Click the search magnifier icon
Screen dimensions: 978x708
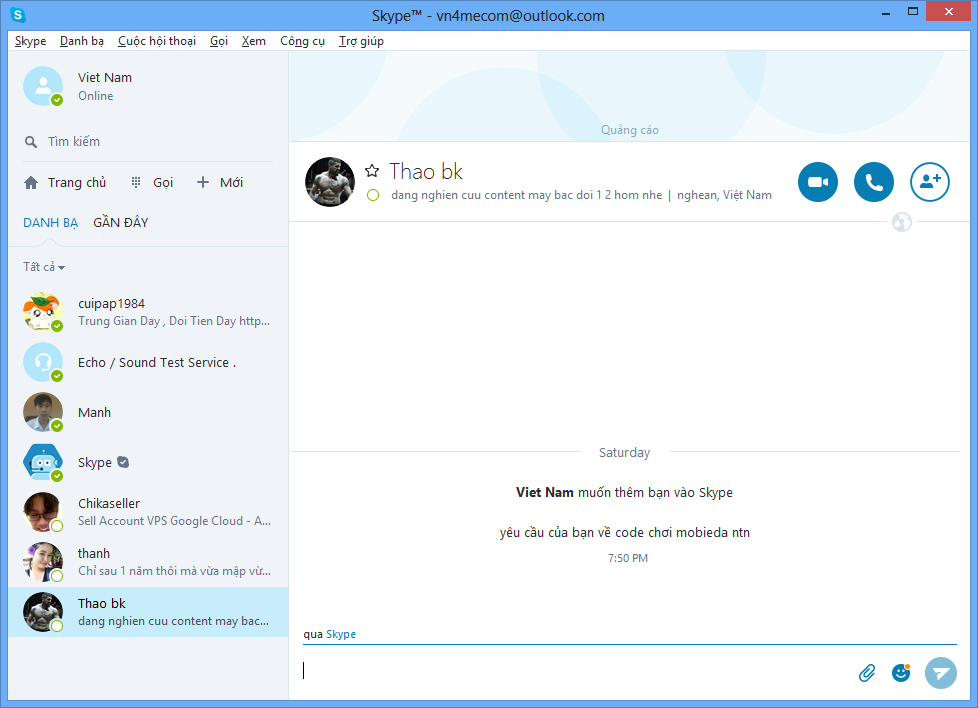31,142
